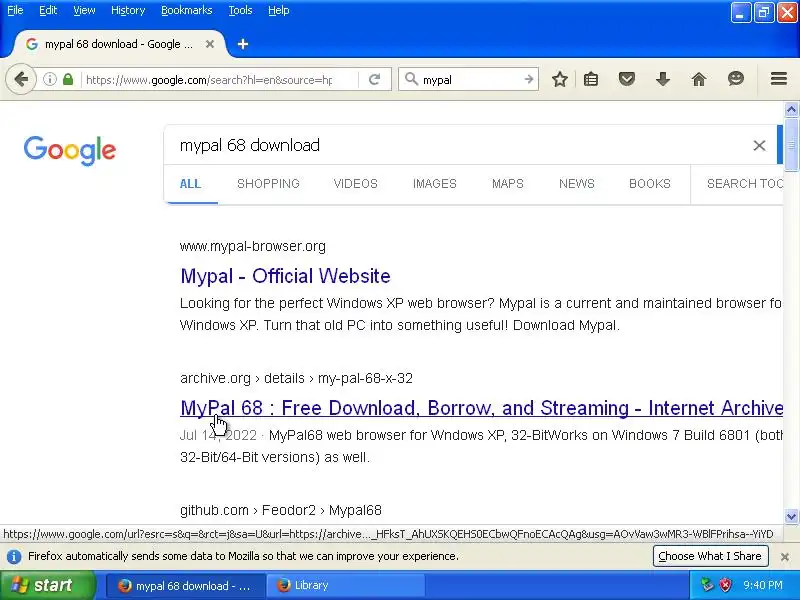Switch to the BOOKS results tab
Viewport: 800px width, 600px height.
[649, 184]
